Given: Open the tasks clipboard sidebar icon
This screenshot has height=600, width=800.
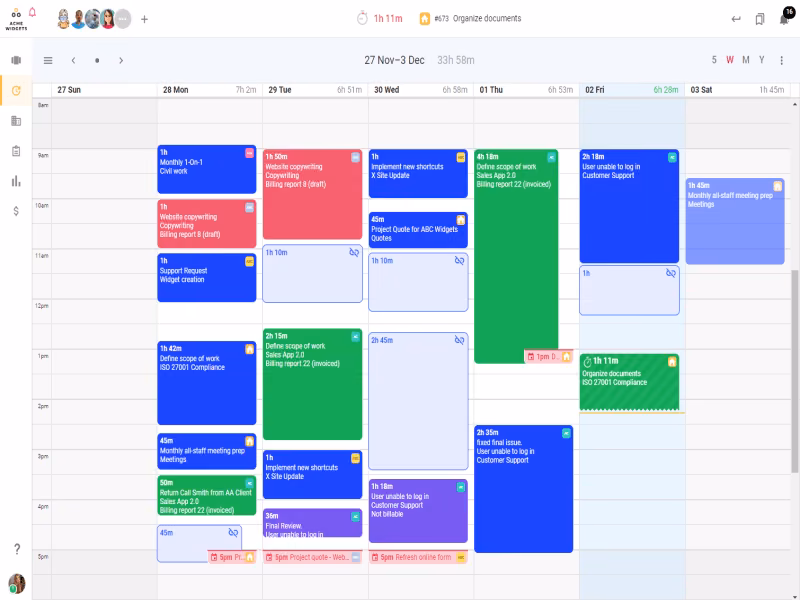Looking at the screenshot, I should point(16,151).
